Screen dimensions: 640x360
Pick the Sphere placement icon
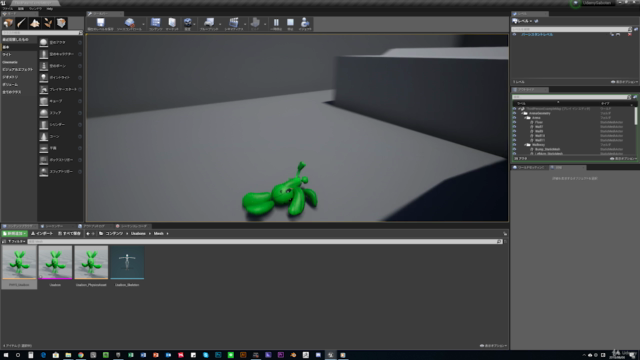click(44, 113)
